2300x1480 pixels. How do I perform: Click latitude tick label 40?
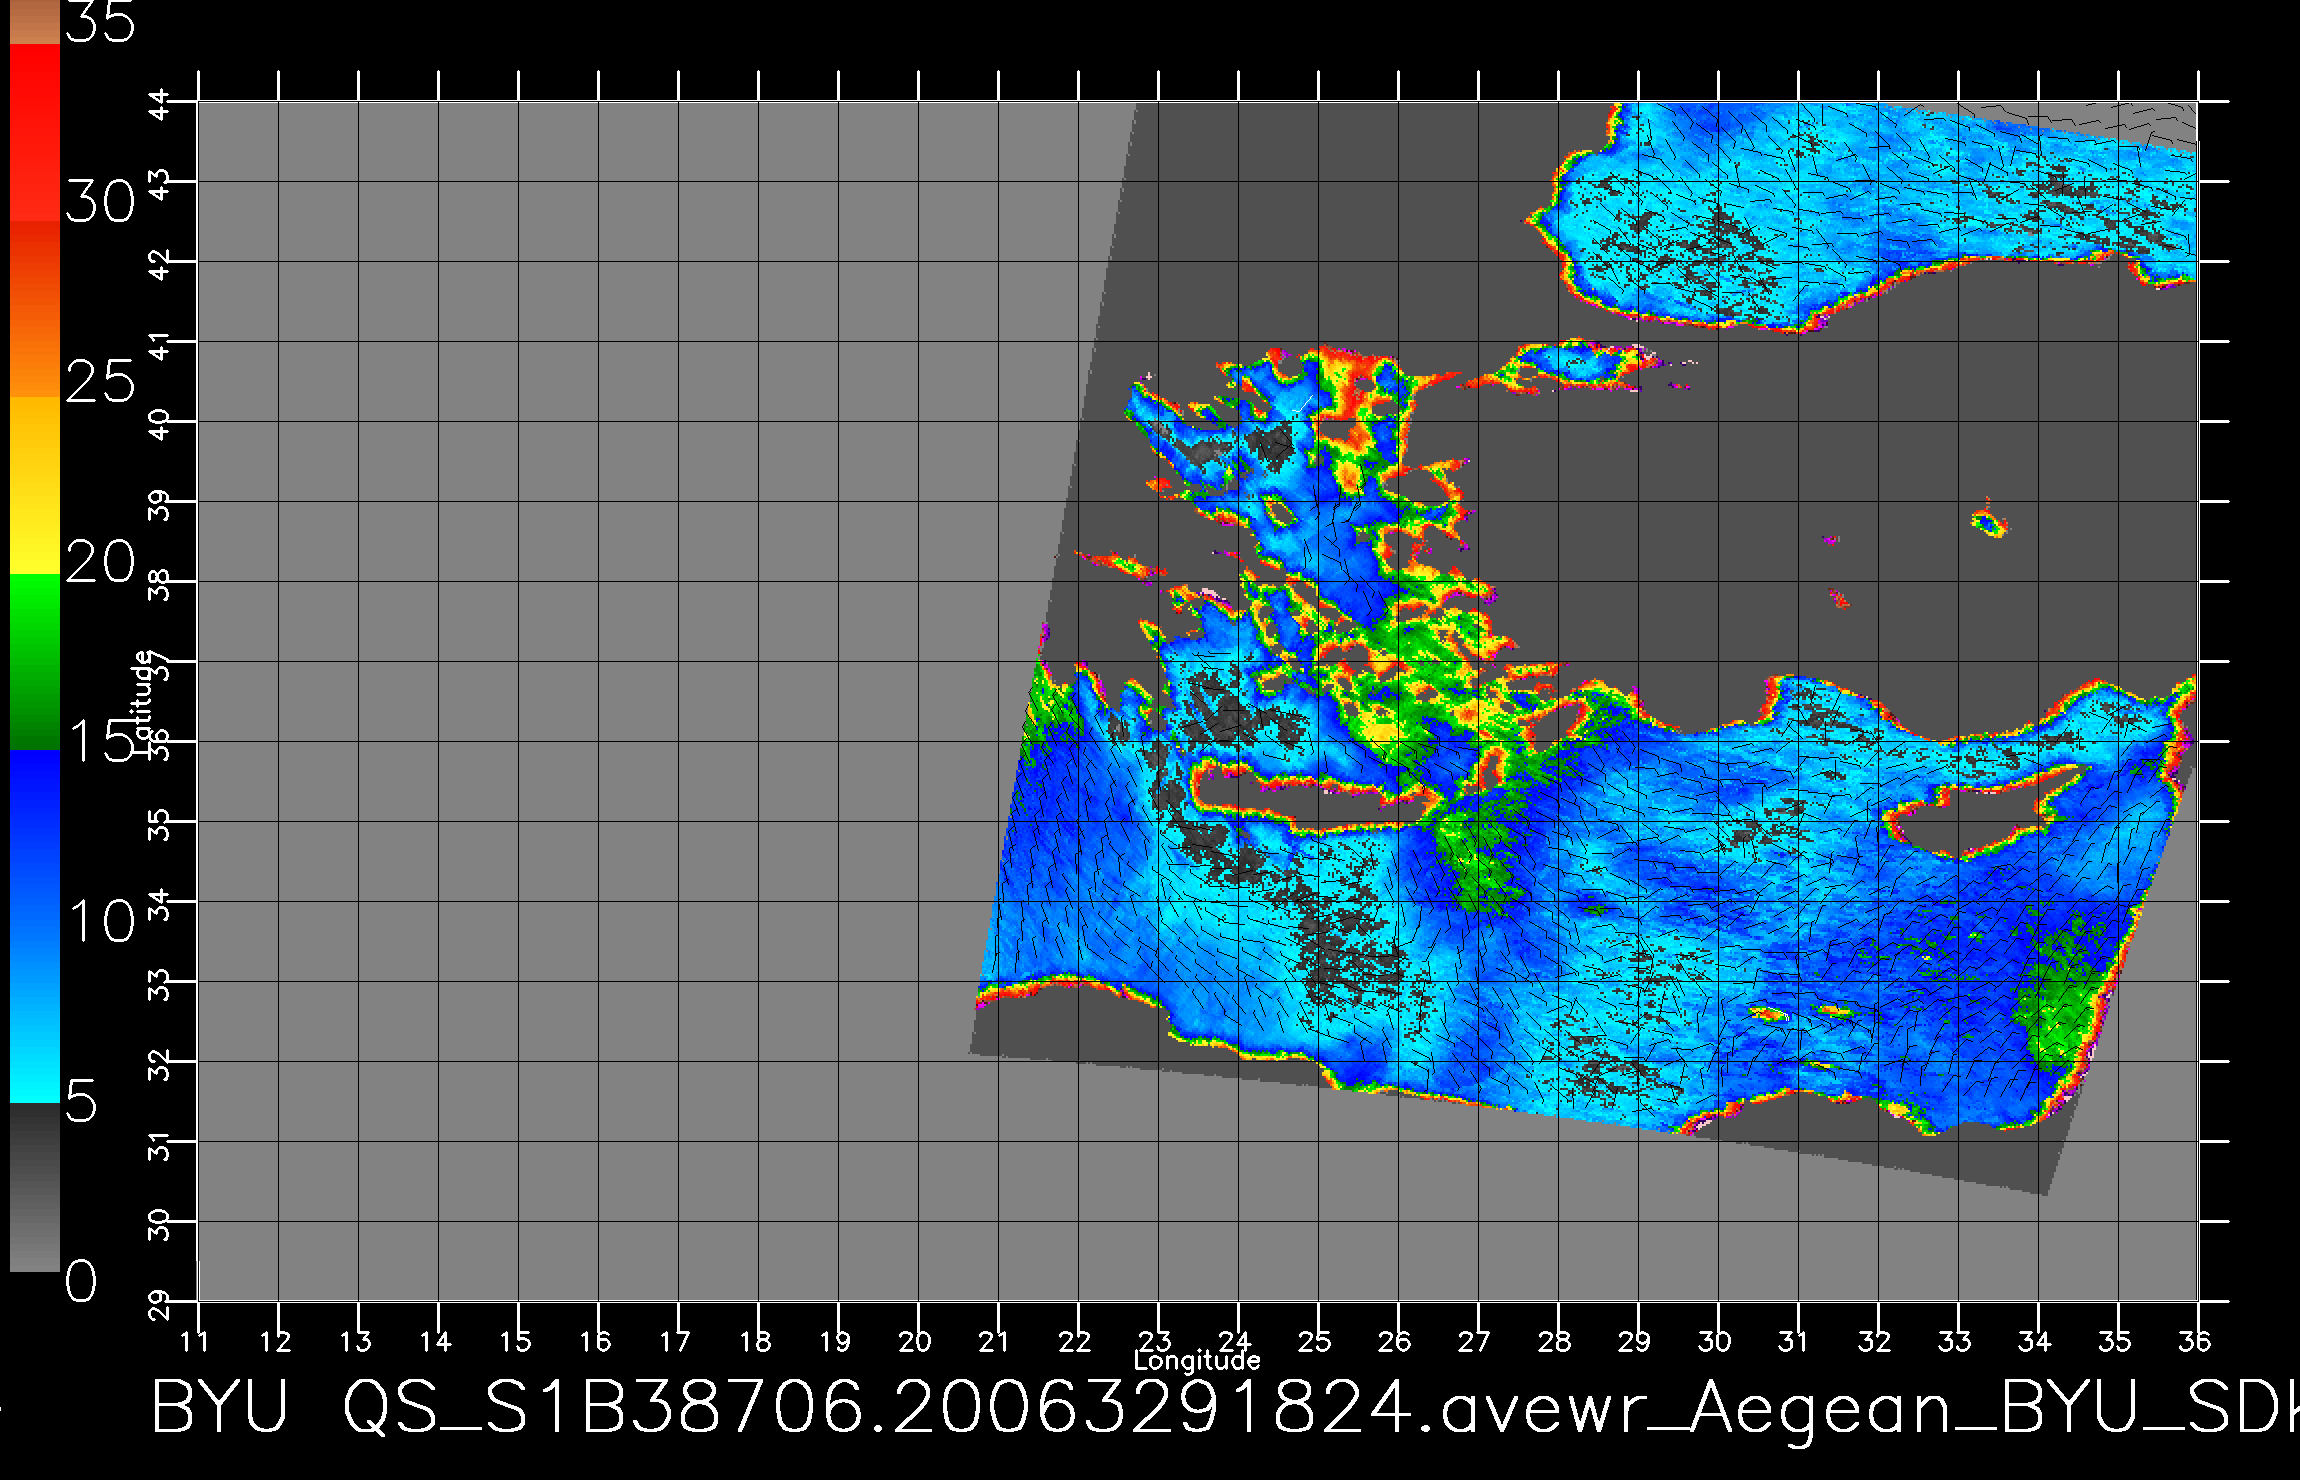[161, 427]
